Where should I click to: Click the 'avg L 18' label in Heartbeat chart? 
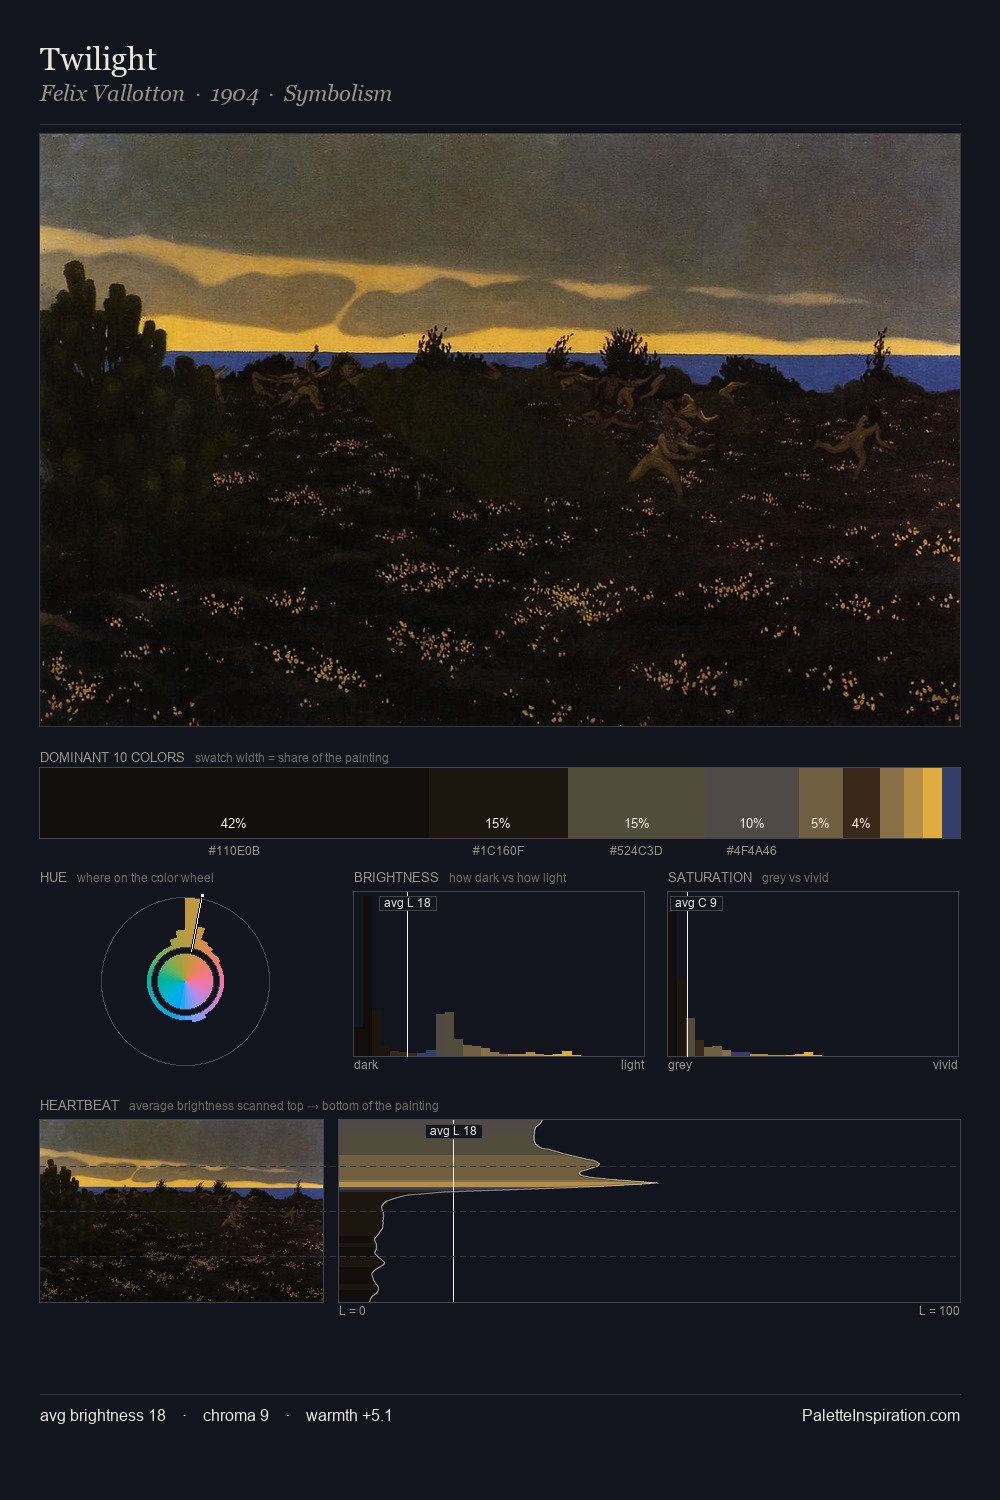pyautogui.click(x=454, y=1131)
